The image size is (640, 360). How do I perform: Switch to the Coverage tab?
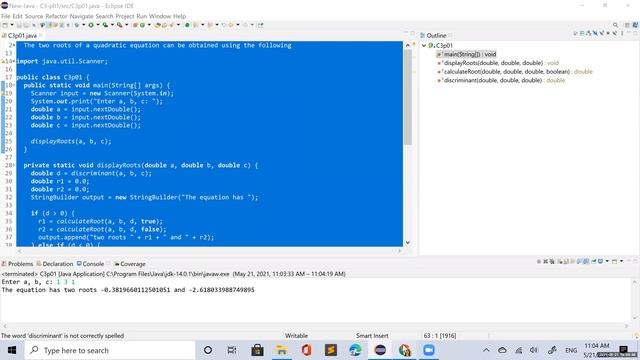click(x=130, y=264)
